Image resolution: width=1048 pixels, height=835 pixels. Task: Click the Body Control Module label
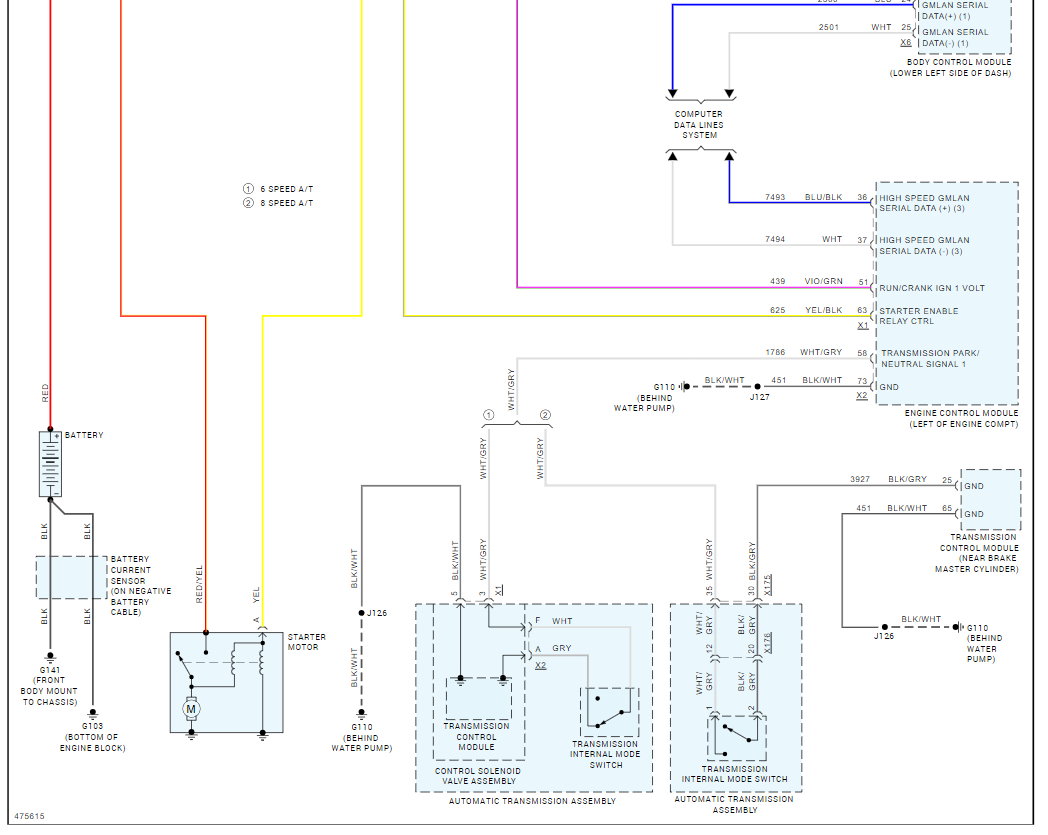(958, 62)
